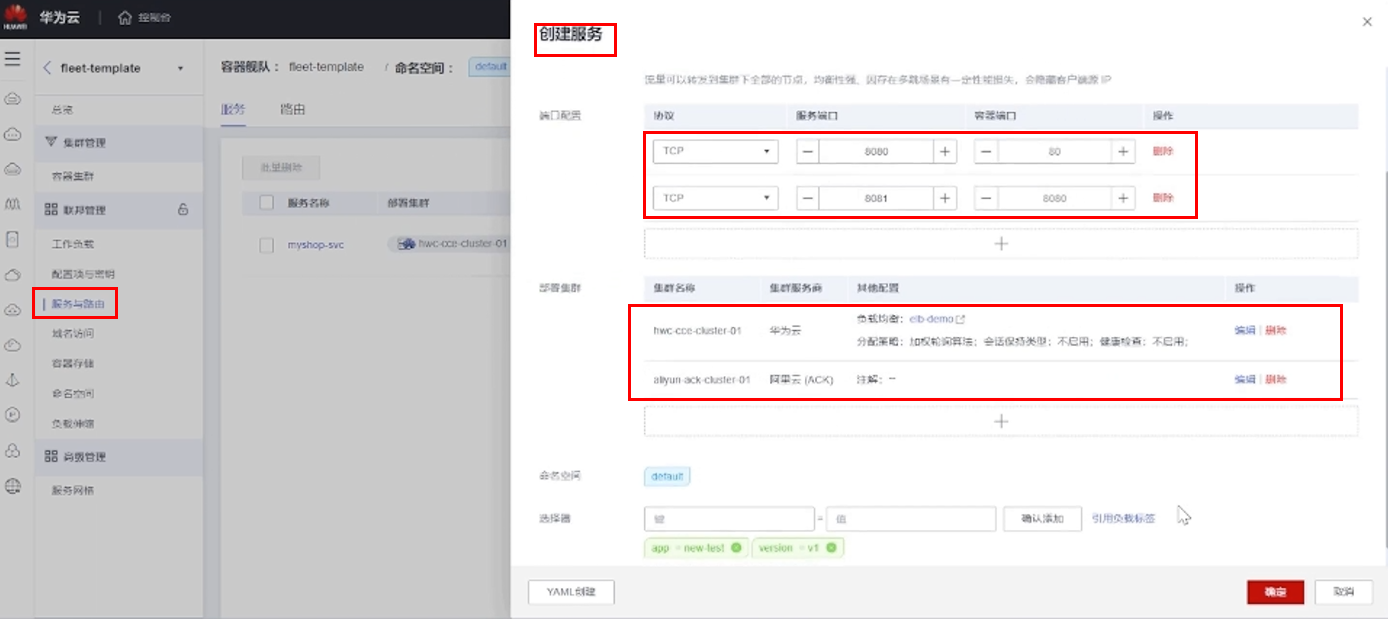Click the 引用负载标签 link
Screen dimensions: 1388x619
click(1124, 519)
